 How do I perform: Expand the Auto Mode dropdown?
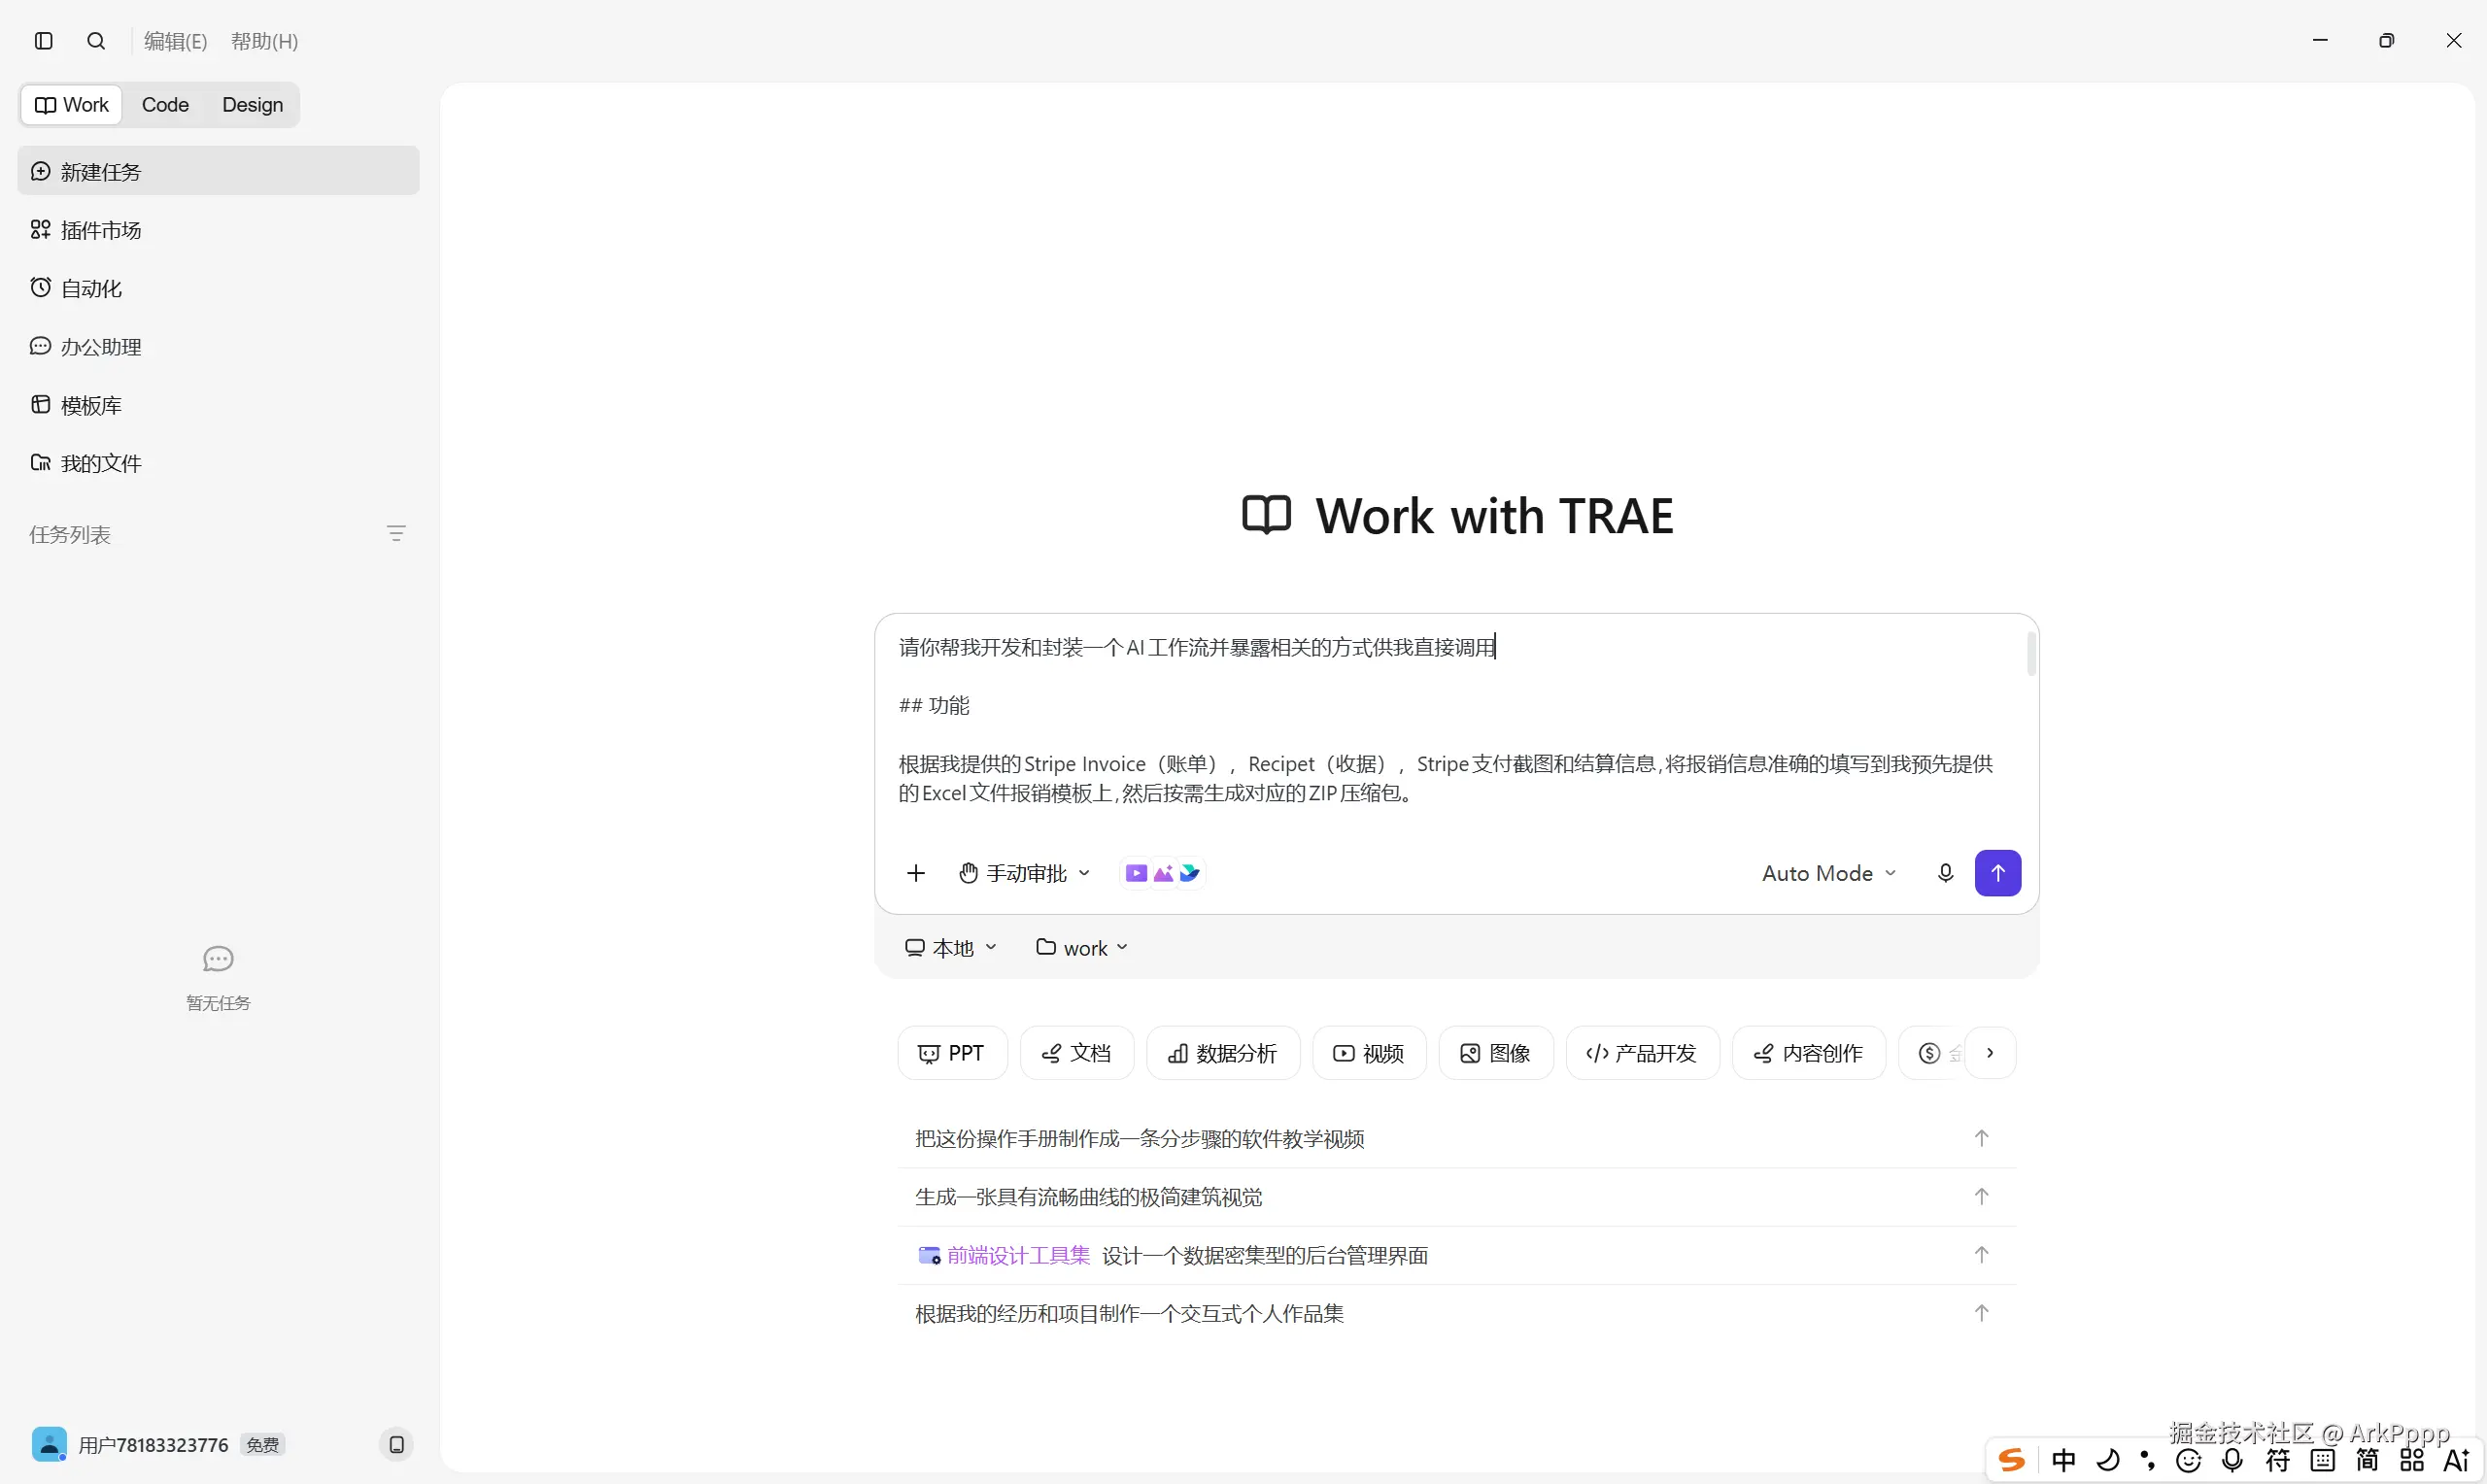(1829, 873)
